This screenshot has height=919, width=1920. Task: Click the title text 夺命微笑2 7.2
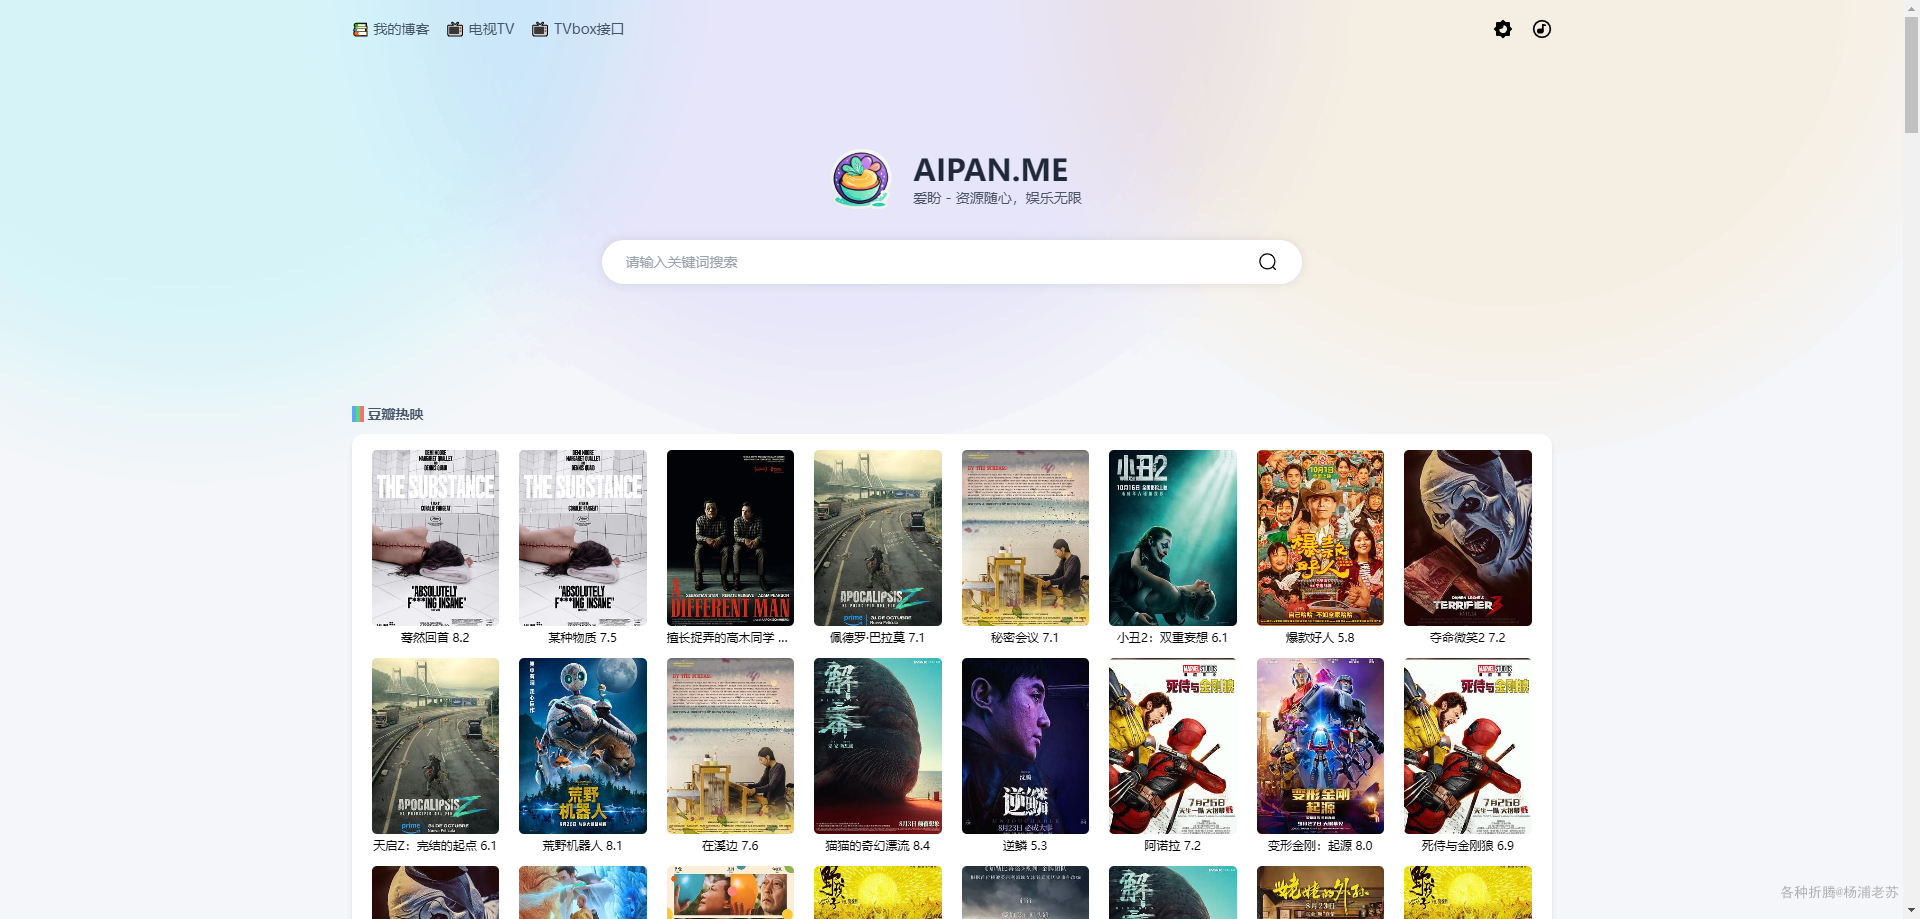click(1468, 638)
